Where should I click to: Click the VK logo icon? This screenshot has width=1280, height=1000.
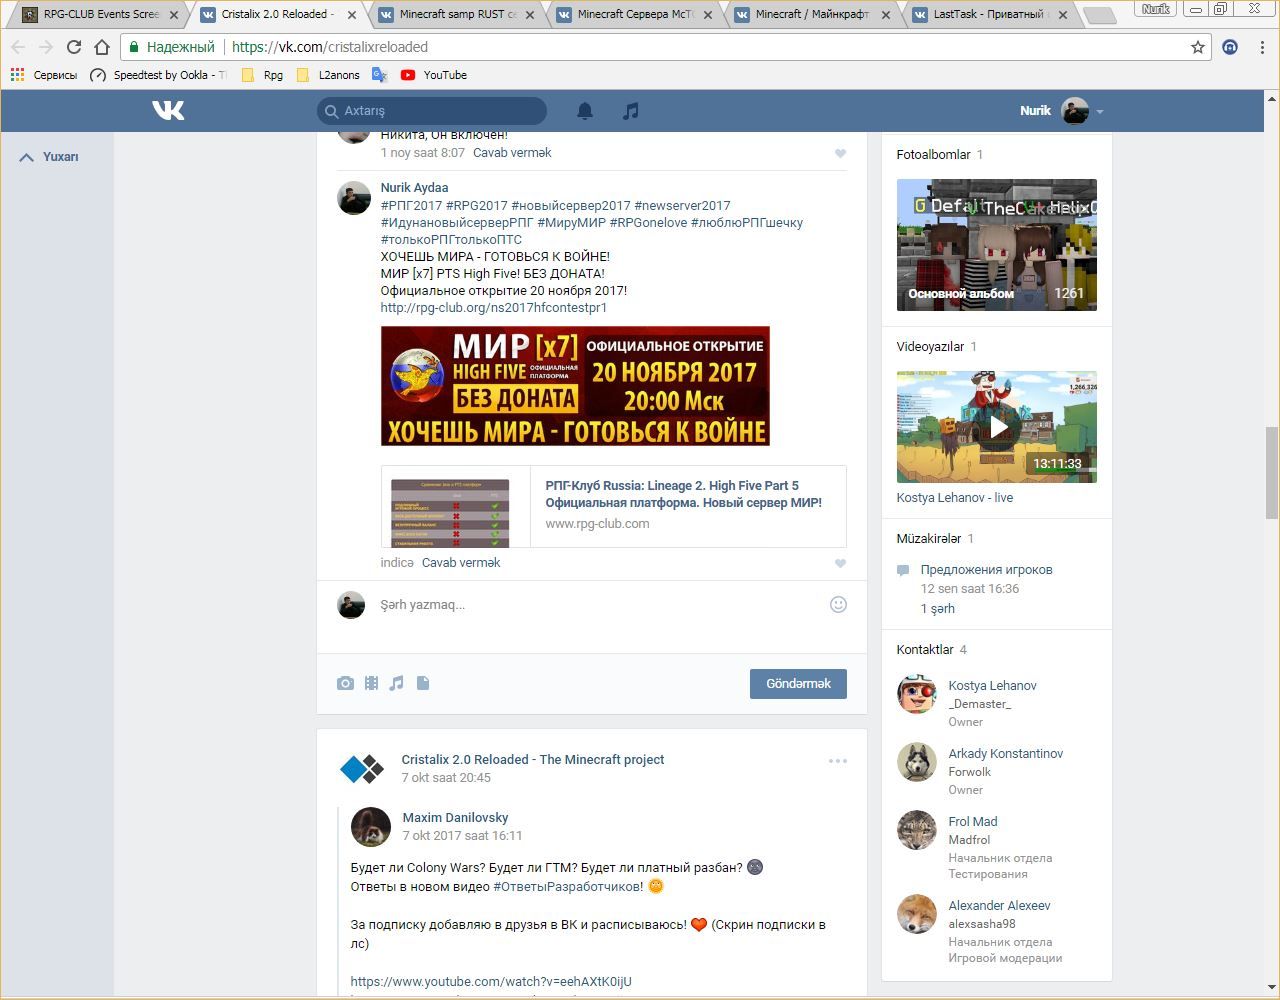click(168, 110)
